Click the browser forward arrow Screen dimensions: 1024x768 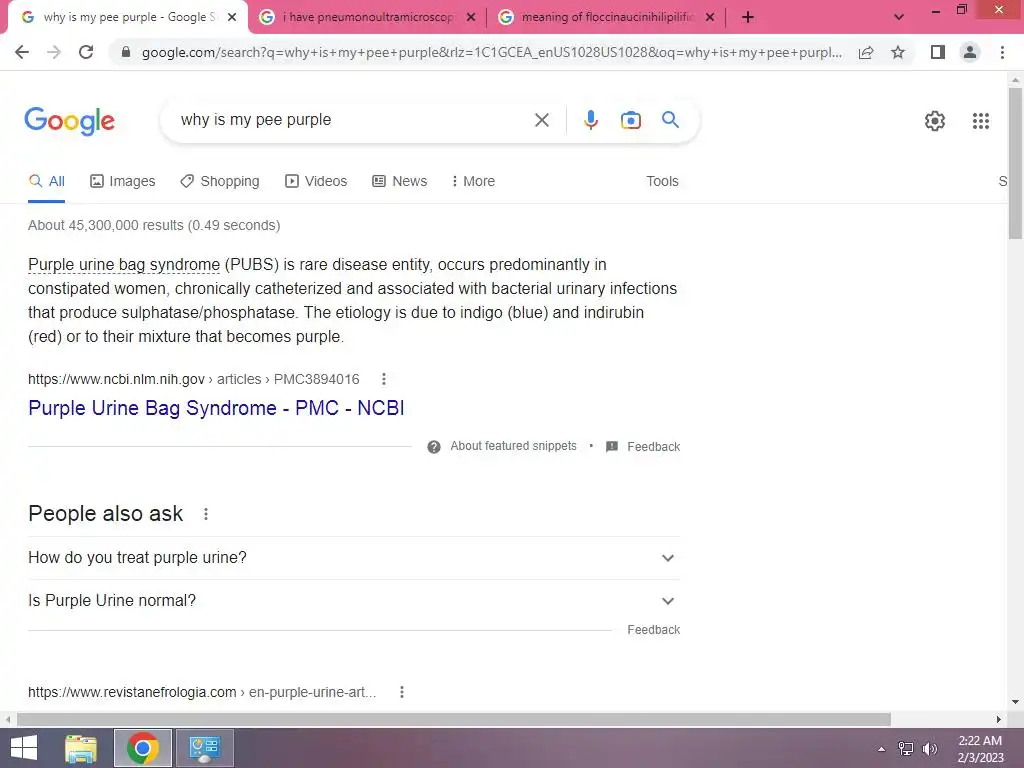(x=54, y=52)
